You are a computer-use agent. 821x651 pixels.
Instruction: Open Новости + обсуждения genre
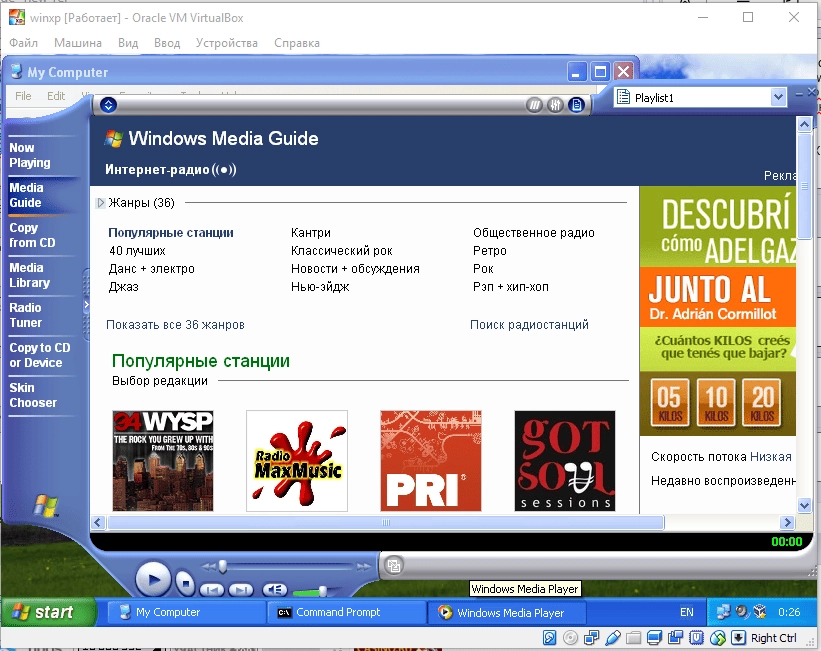click(355, 269)
